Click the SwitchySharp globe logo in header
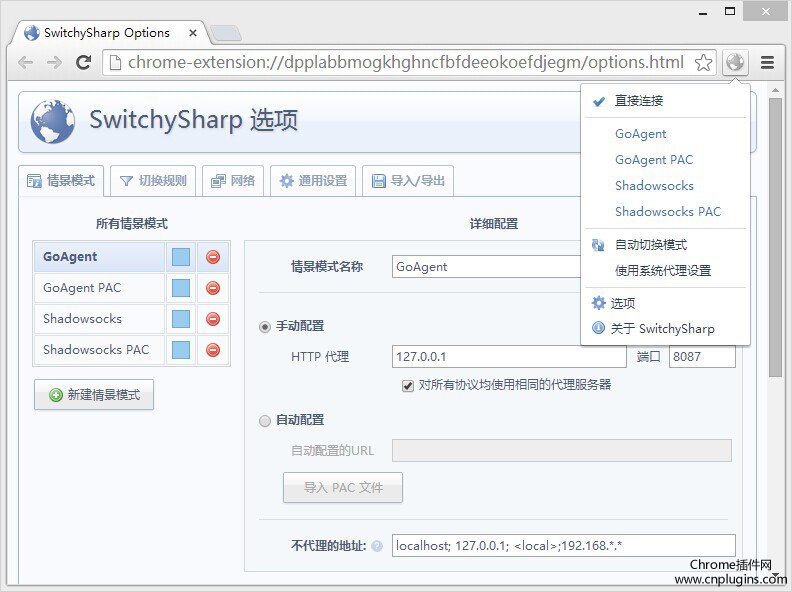The width and height of the screenshot is (792, 592). pos(53,122)
